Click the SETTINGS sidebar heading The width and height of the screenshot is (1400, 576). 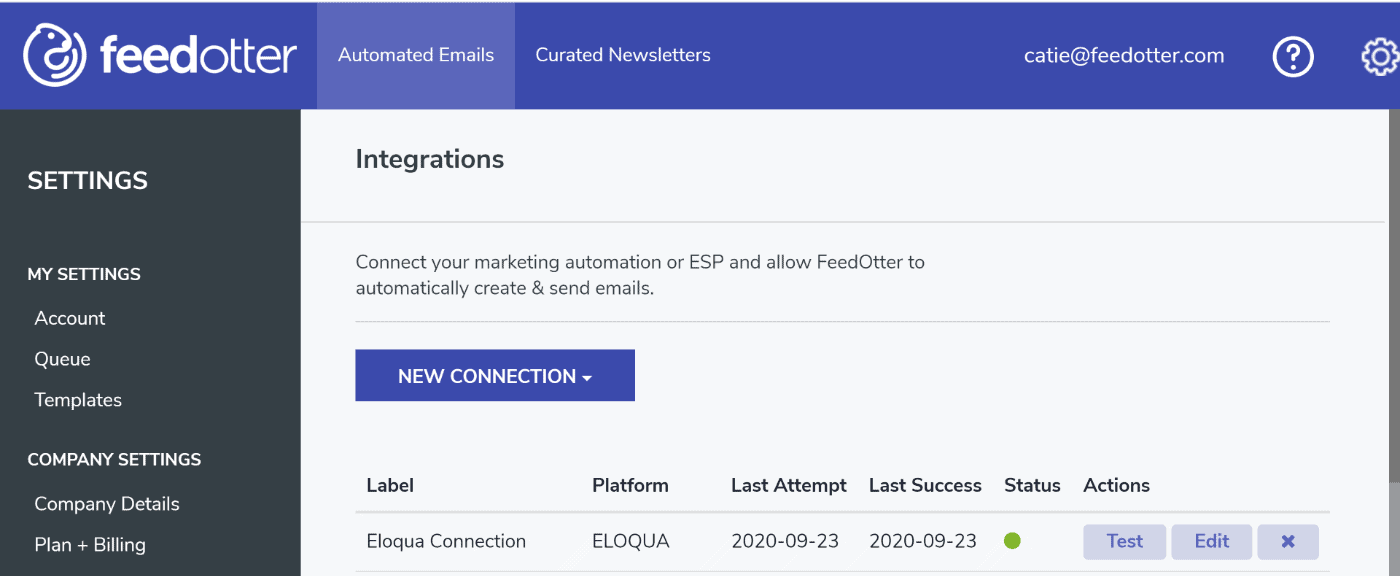(88, 181)
